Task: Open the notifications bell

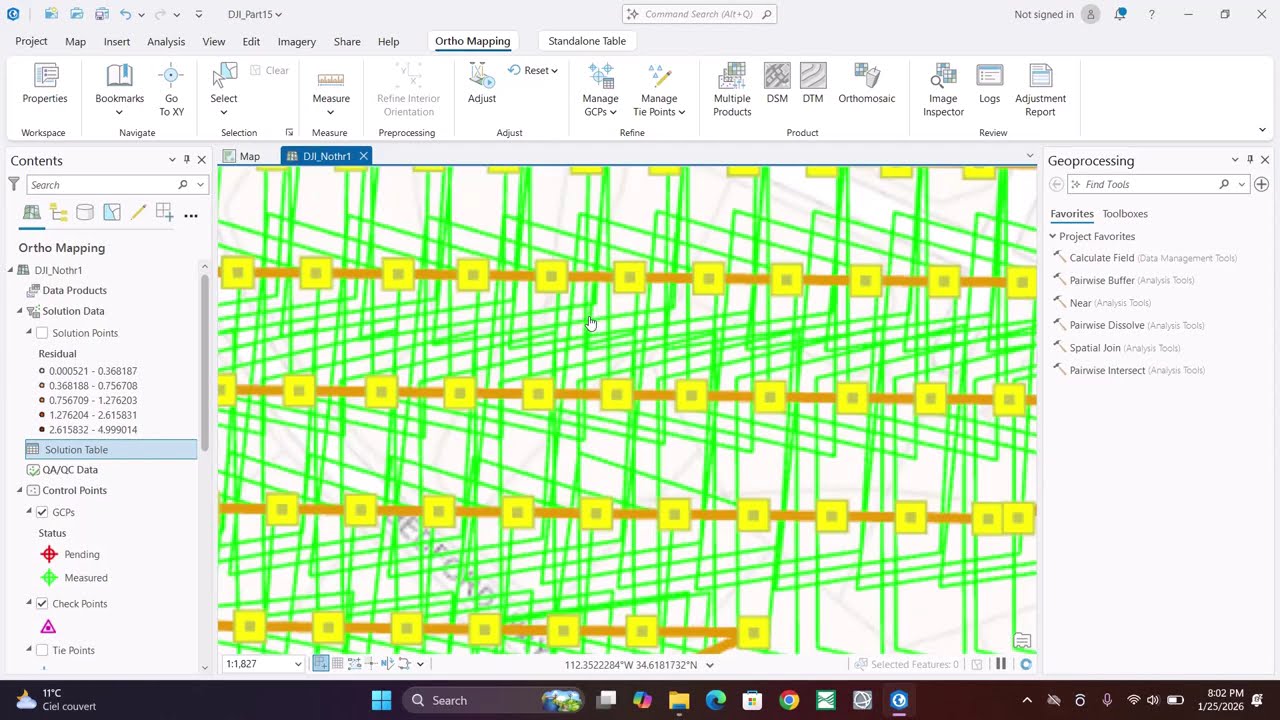Action: 1120,14
